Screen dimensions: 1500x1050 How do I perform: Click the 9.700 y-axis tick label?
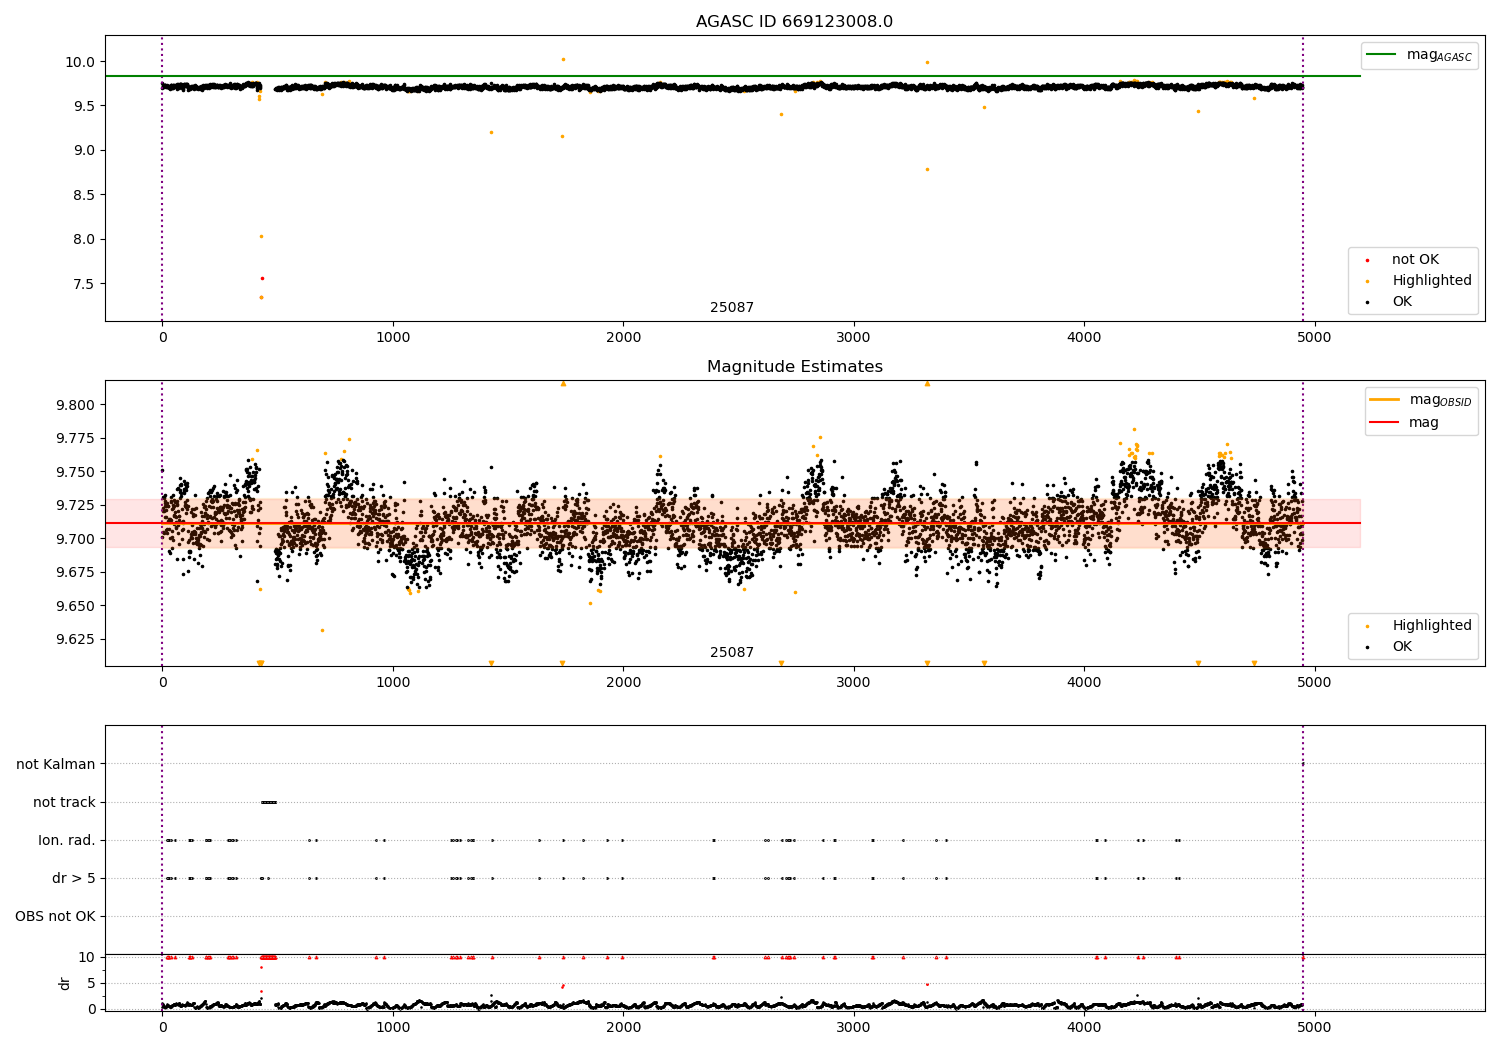(76, 539)
